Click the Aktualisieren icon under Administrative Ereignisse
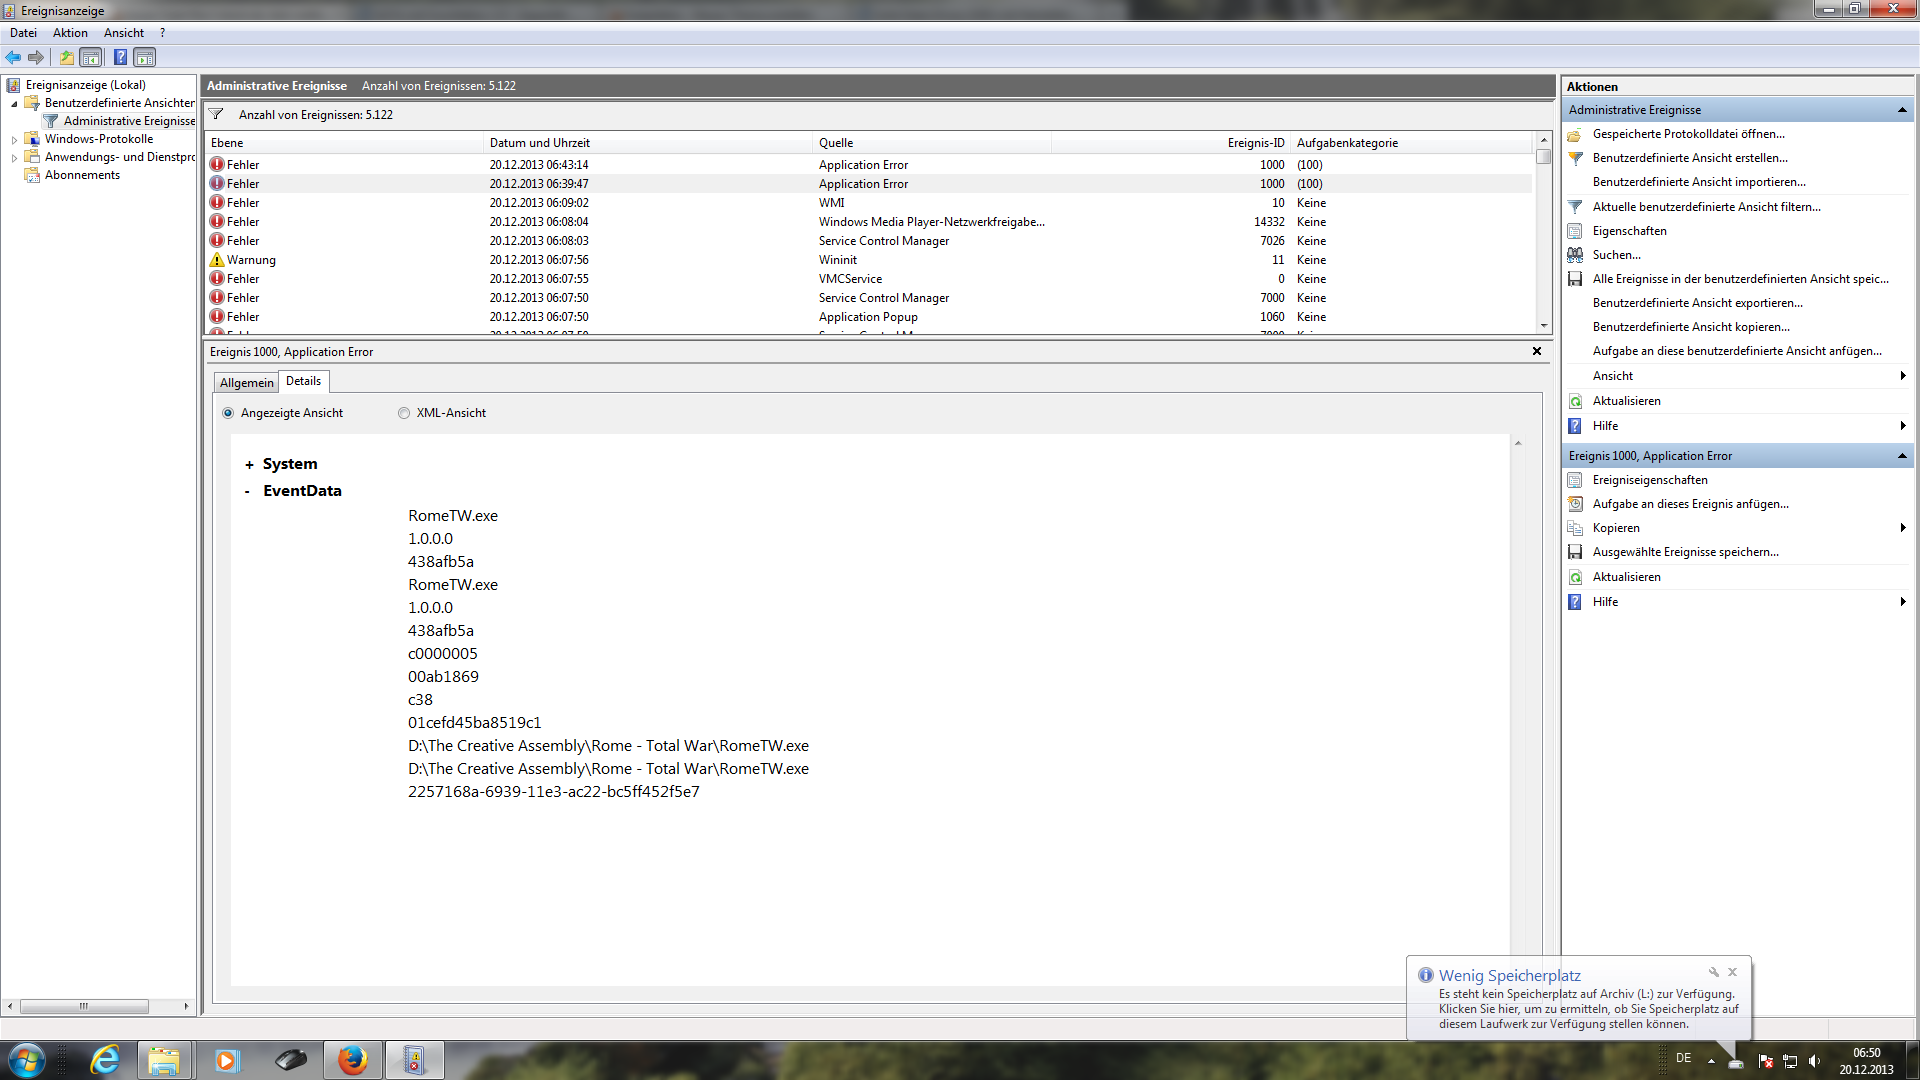This screenshot has width=1920, height=1080. coord(1575,401)
